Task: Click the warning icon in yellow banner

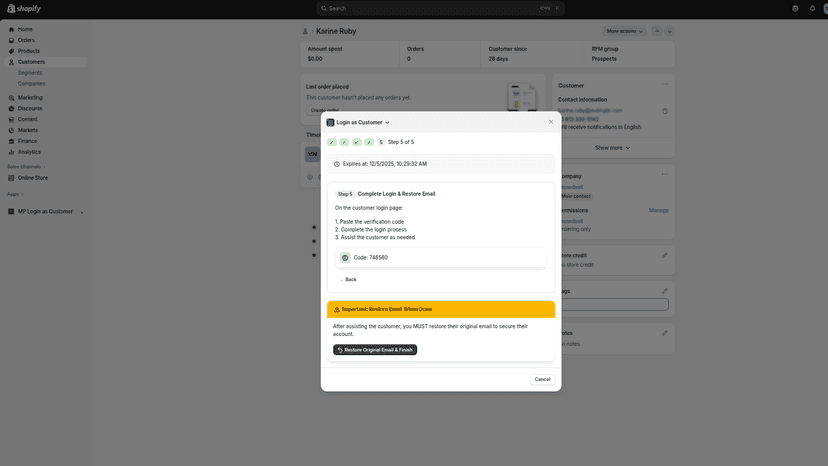Action: pyautogui.click(x=337, y=310)
